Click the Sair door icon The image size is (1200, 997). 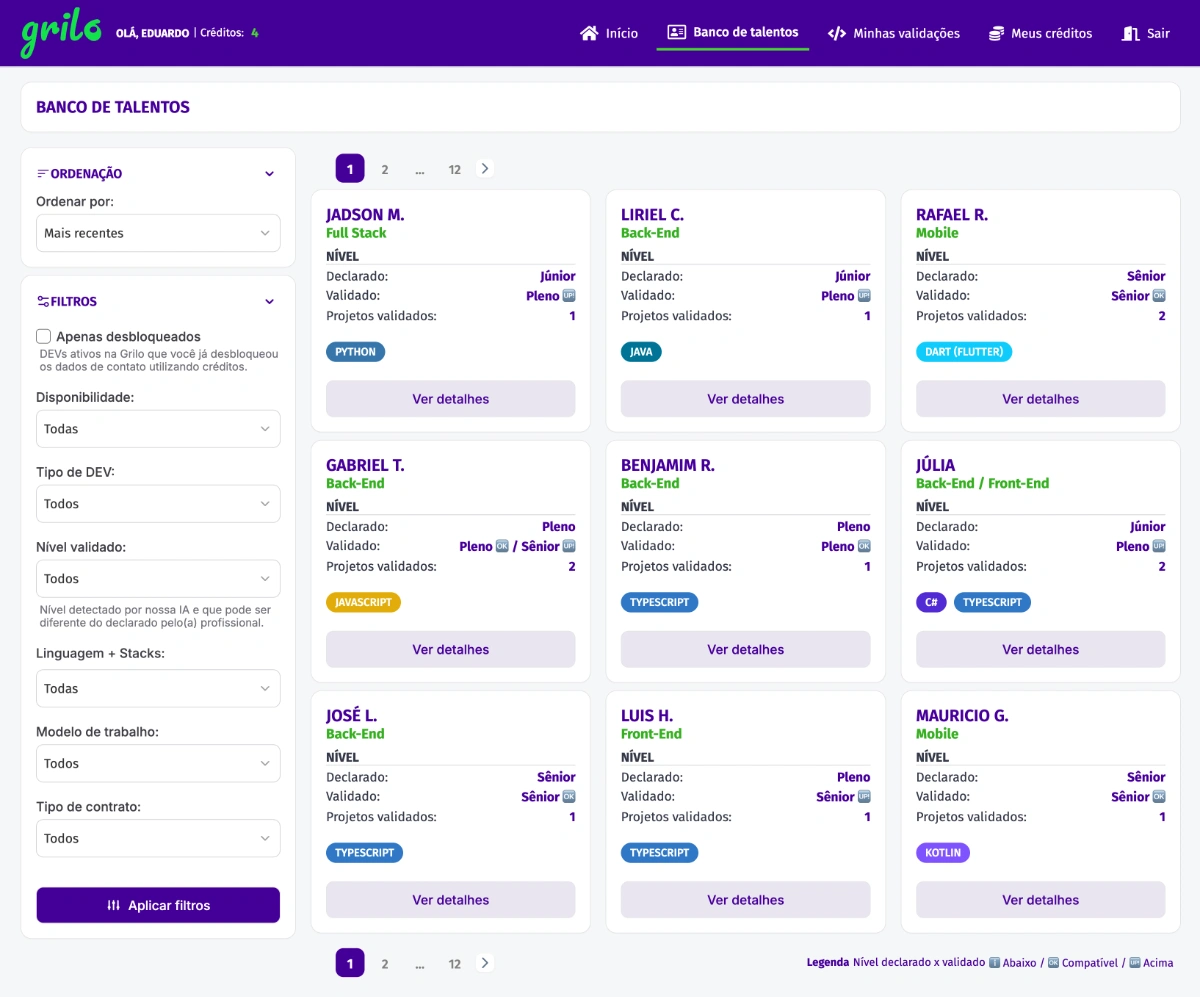coord(1131,33)
